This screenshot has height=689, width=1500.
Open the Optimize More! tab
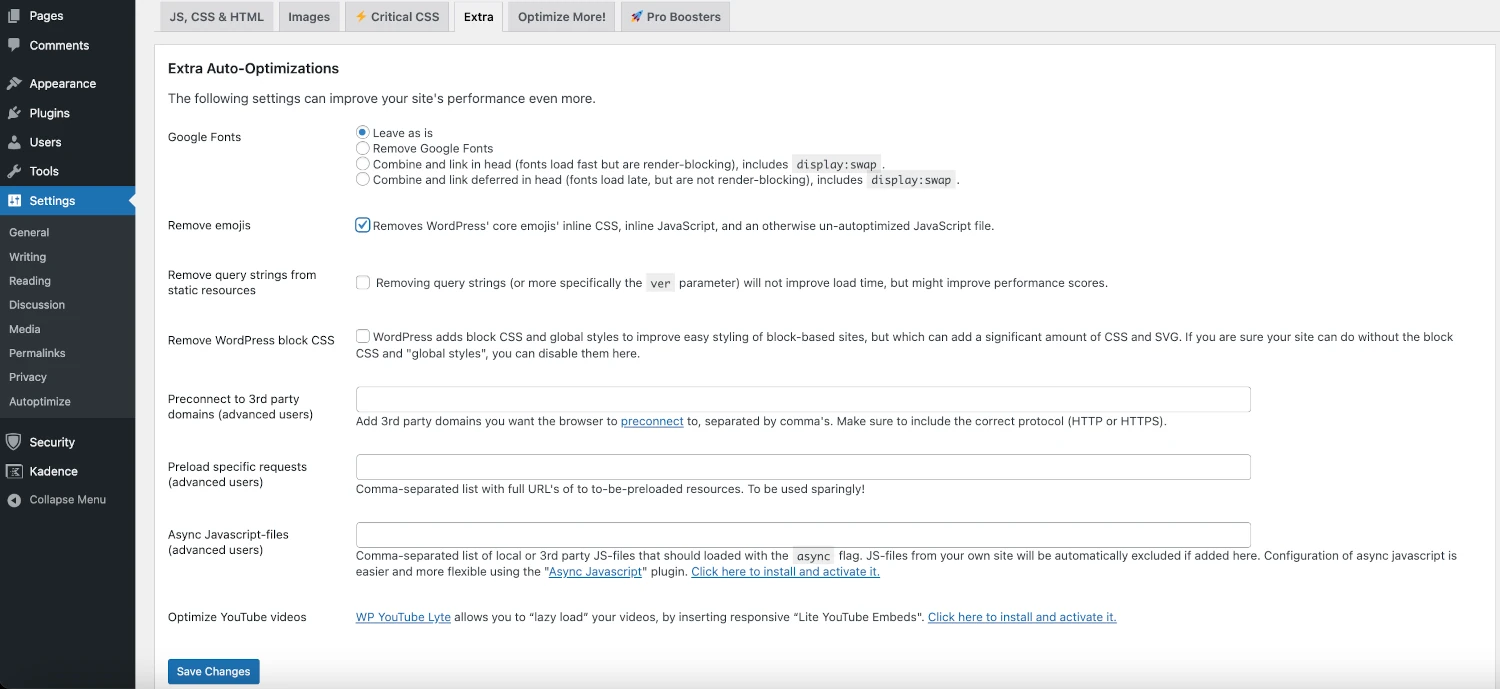pos(562,17)
